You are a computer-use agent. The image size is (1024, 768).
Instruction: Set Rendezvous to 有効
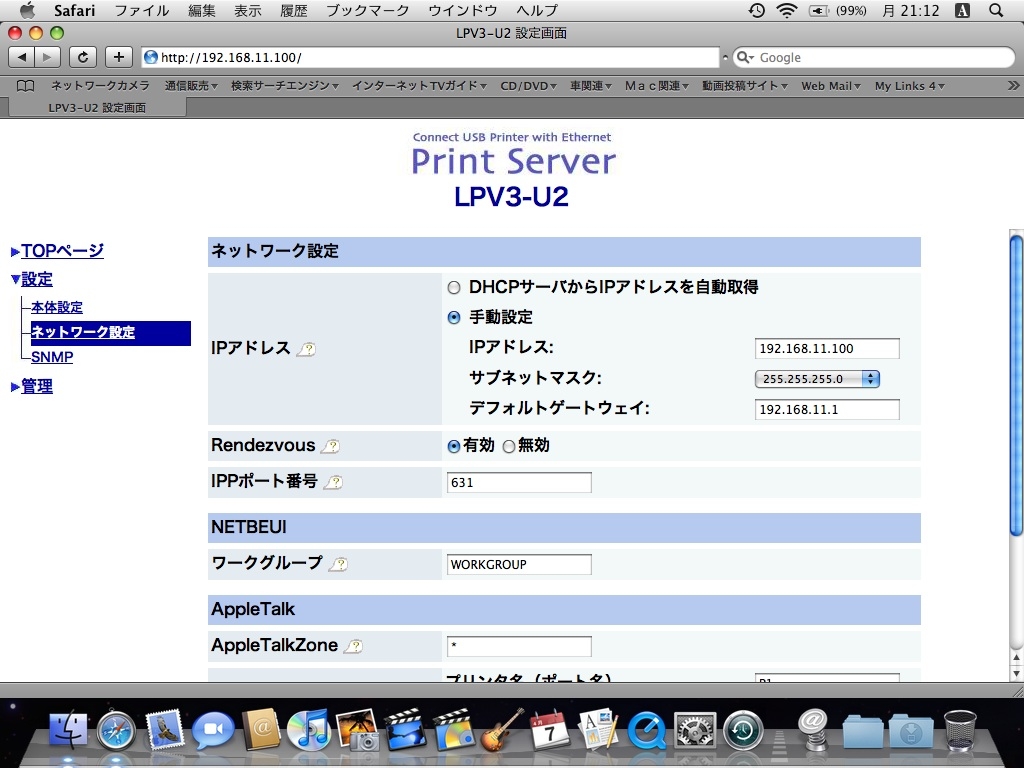click(454, 447)
